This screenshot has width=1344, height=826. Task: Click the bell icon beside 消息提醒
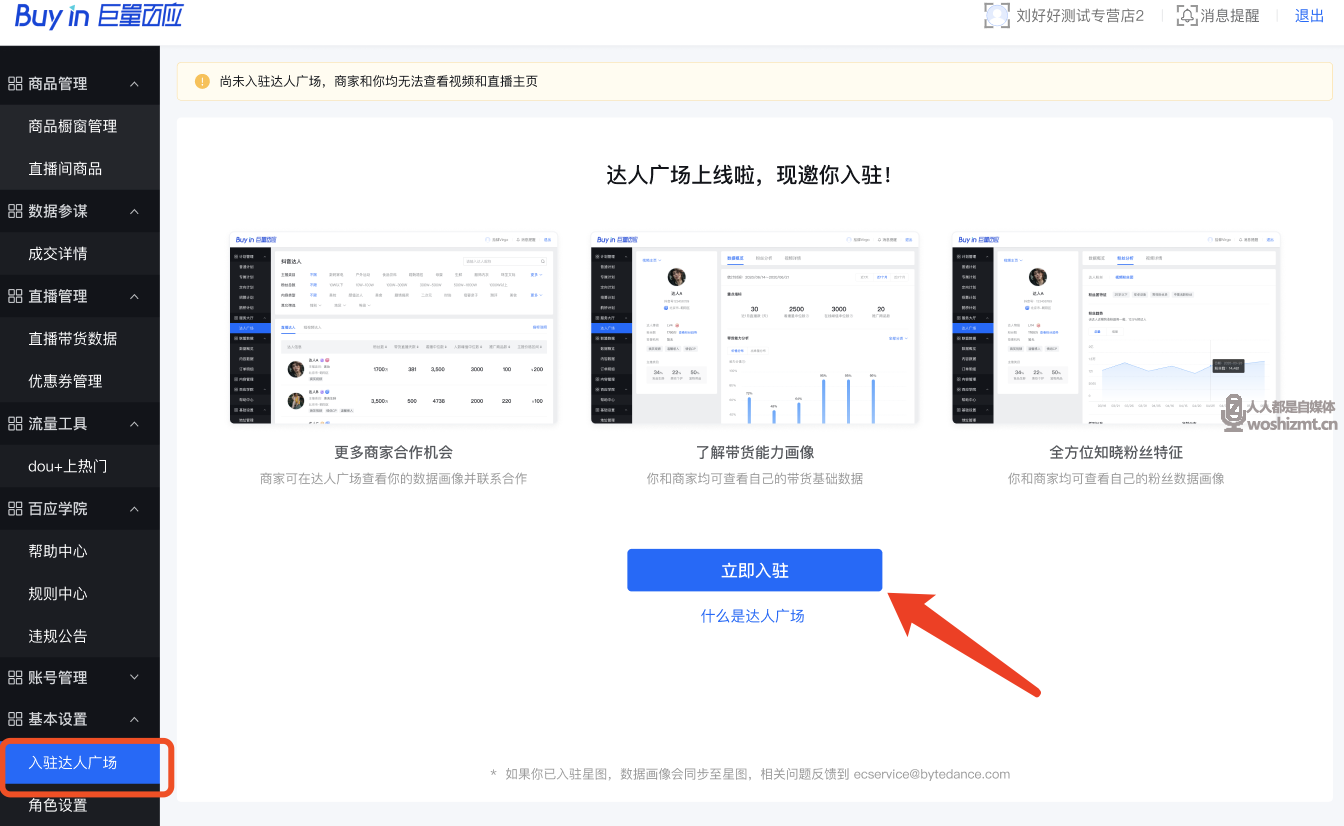coord(1186,15)
